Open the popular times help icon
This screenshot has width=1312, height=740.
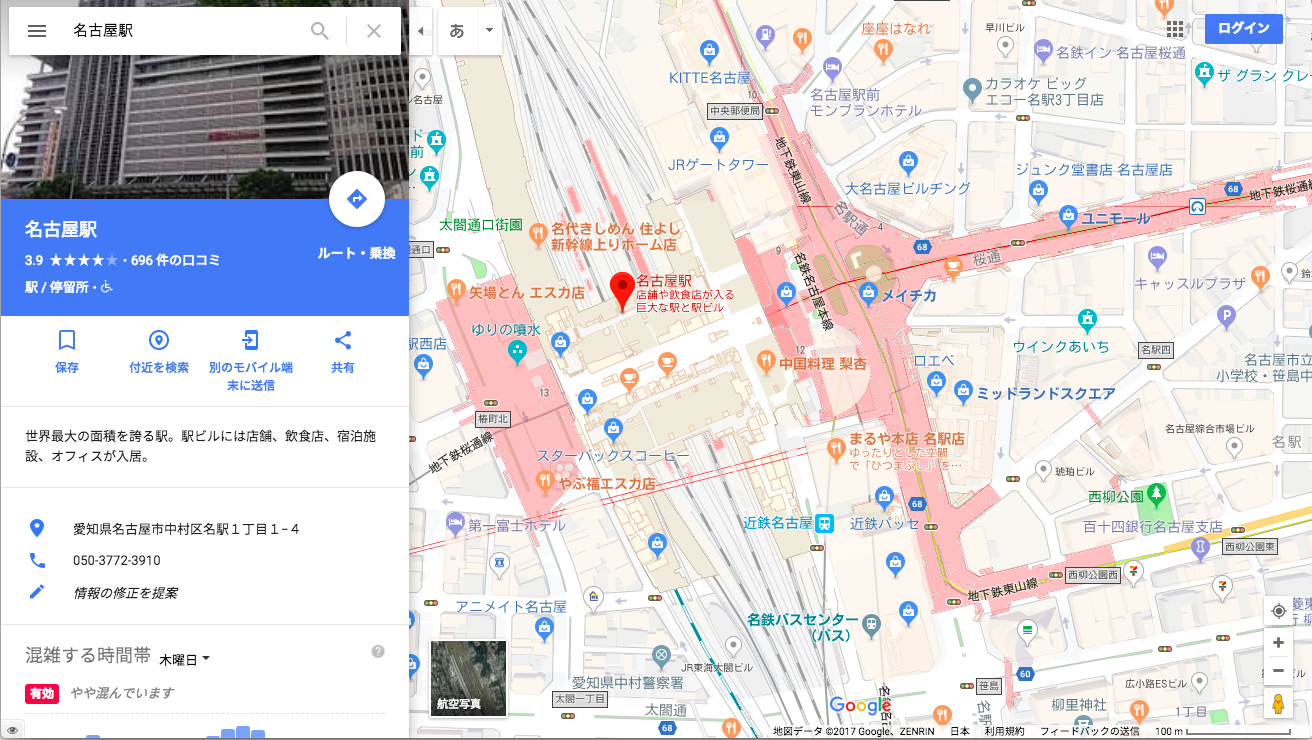pyautogui.click(x=378, y=652)
